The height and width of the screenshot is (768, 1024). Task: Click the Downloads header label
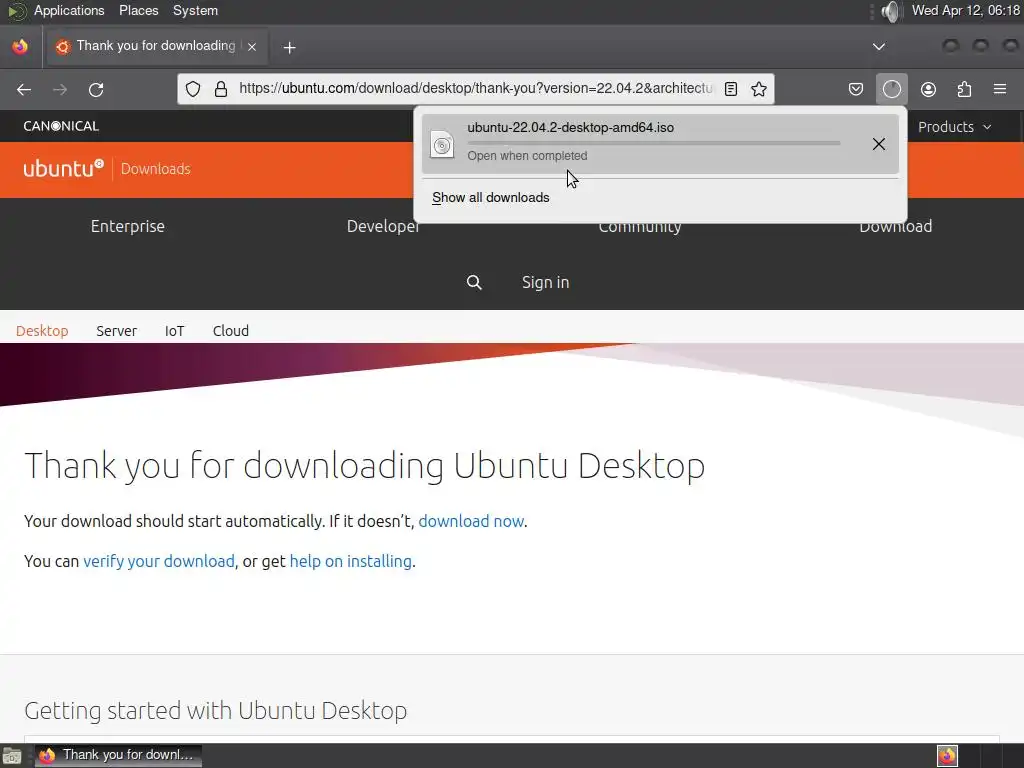pos(155,169)
